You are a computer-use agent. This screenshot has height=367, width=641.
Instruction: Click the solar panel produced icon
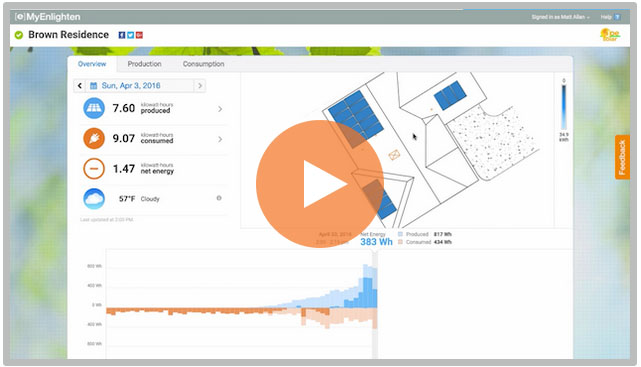point(94,108)
